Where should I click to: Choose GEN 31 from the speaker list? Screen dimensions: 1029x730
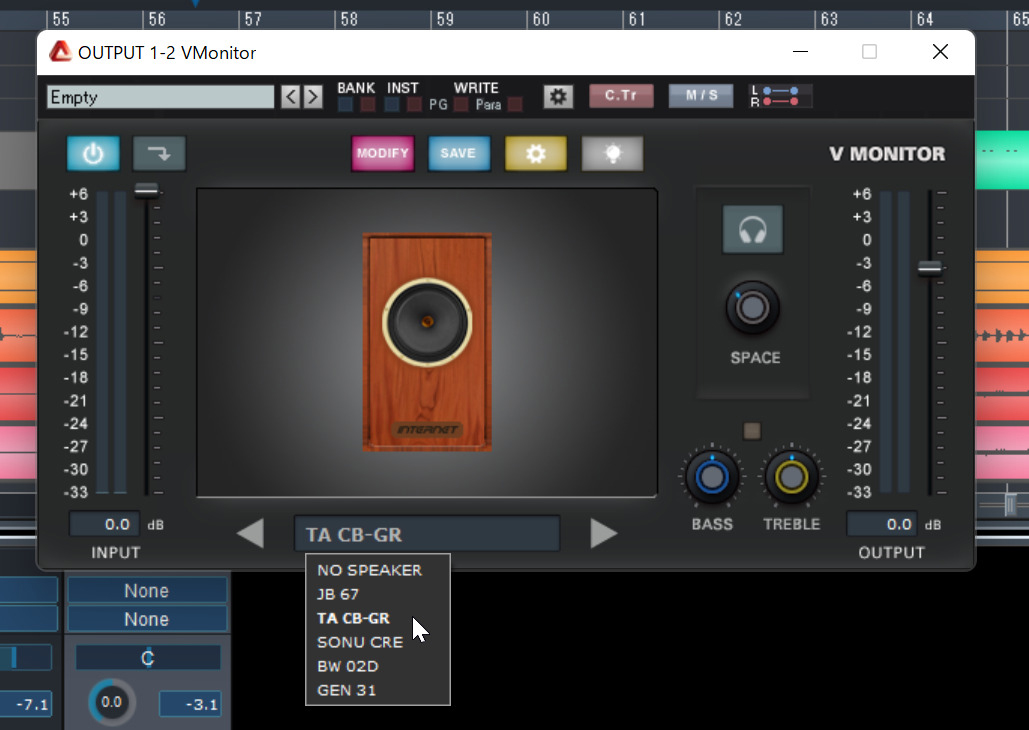[346, 690]
